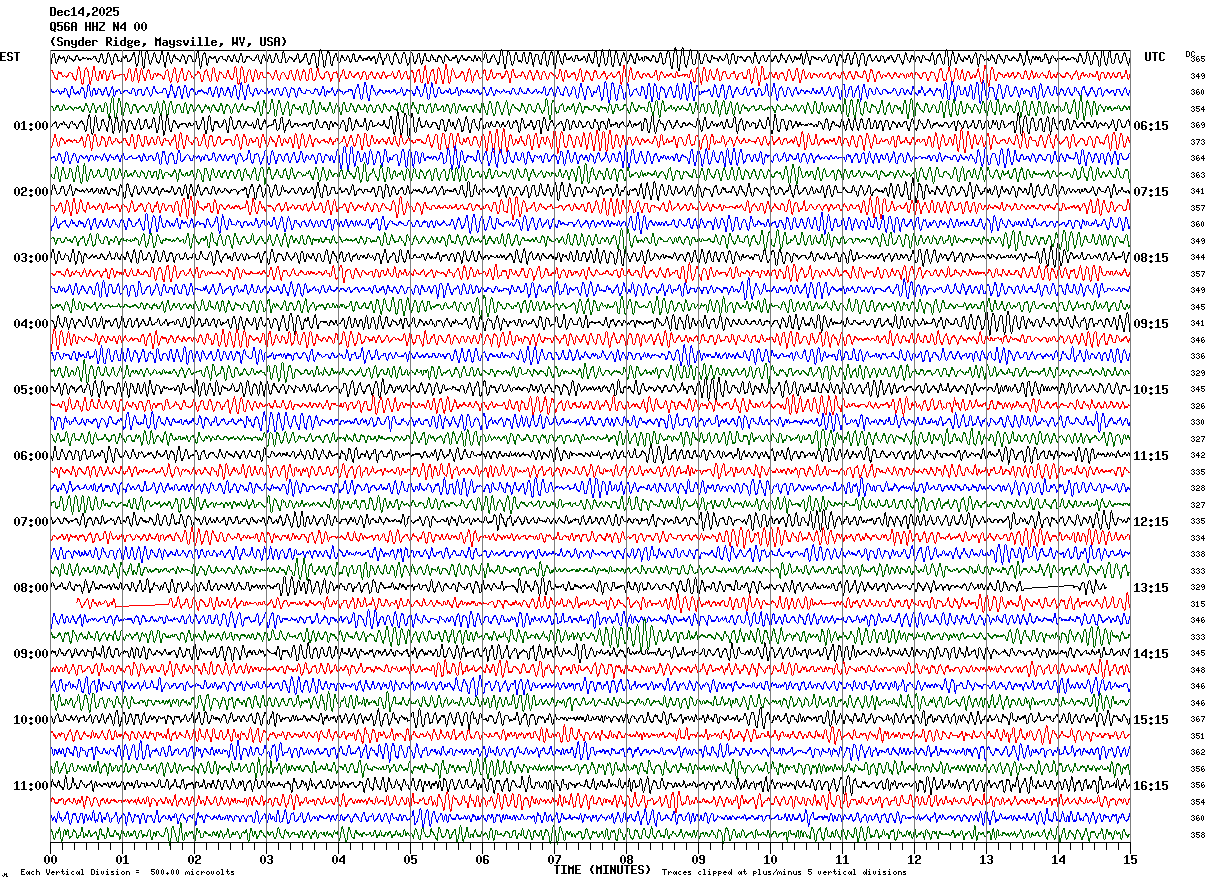Click the Traces clipped footnote text

pos(783,873)
